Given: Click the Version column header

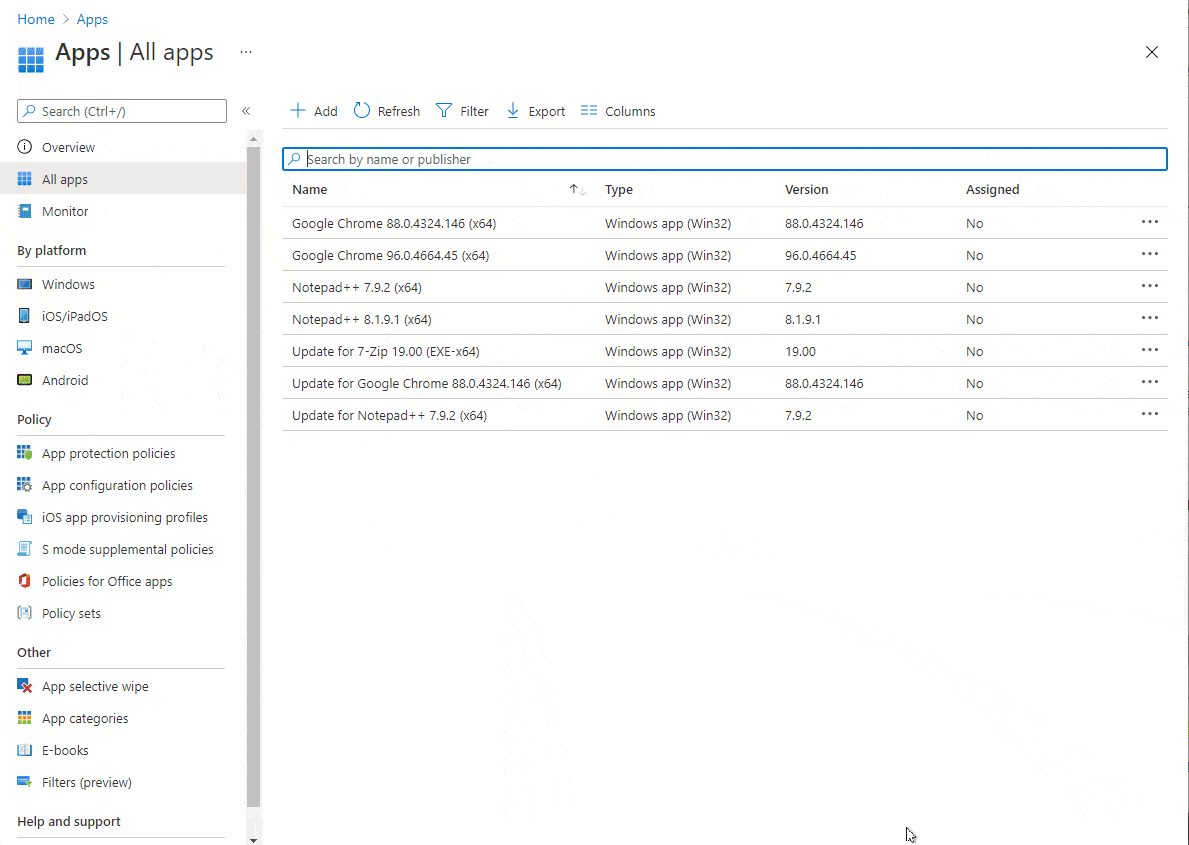Looking at the screenshot, I should 806,190.
